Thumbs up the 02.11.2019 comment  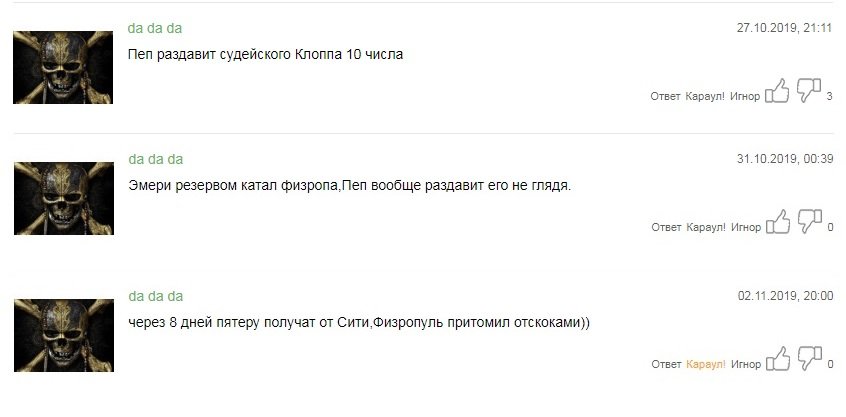tap(778, 359)
